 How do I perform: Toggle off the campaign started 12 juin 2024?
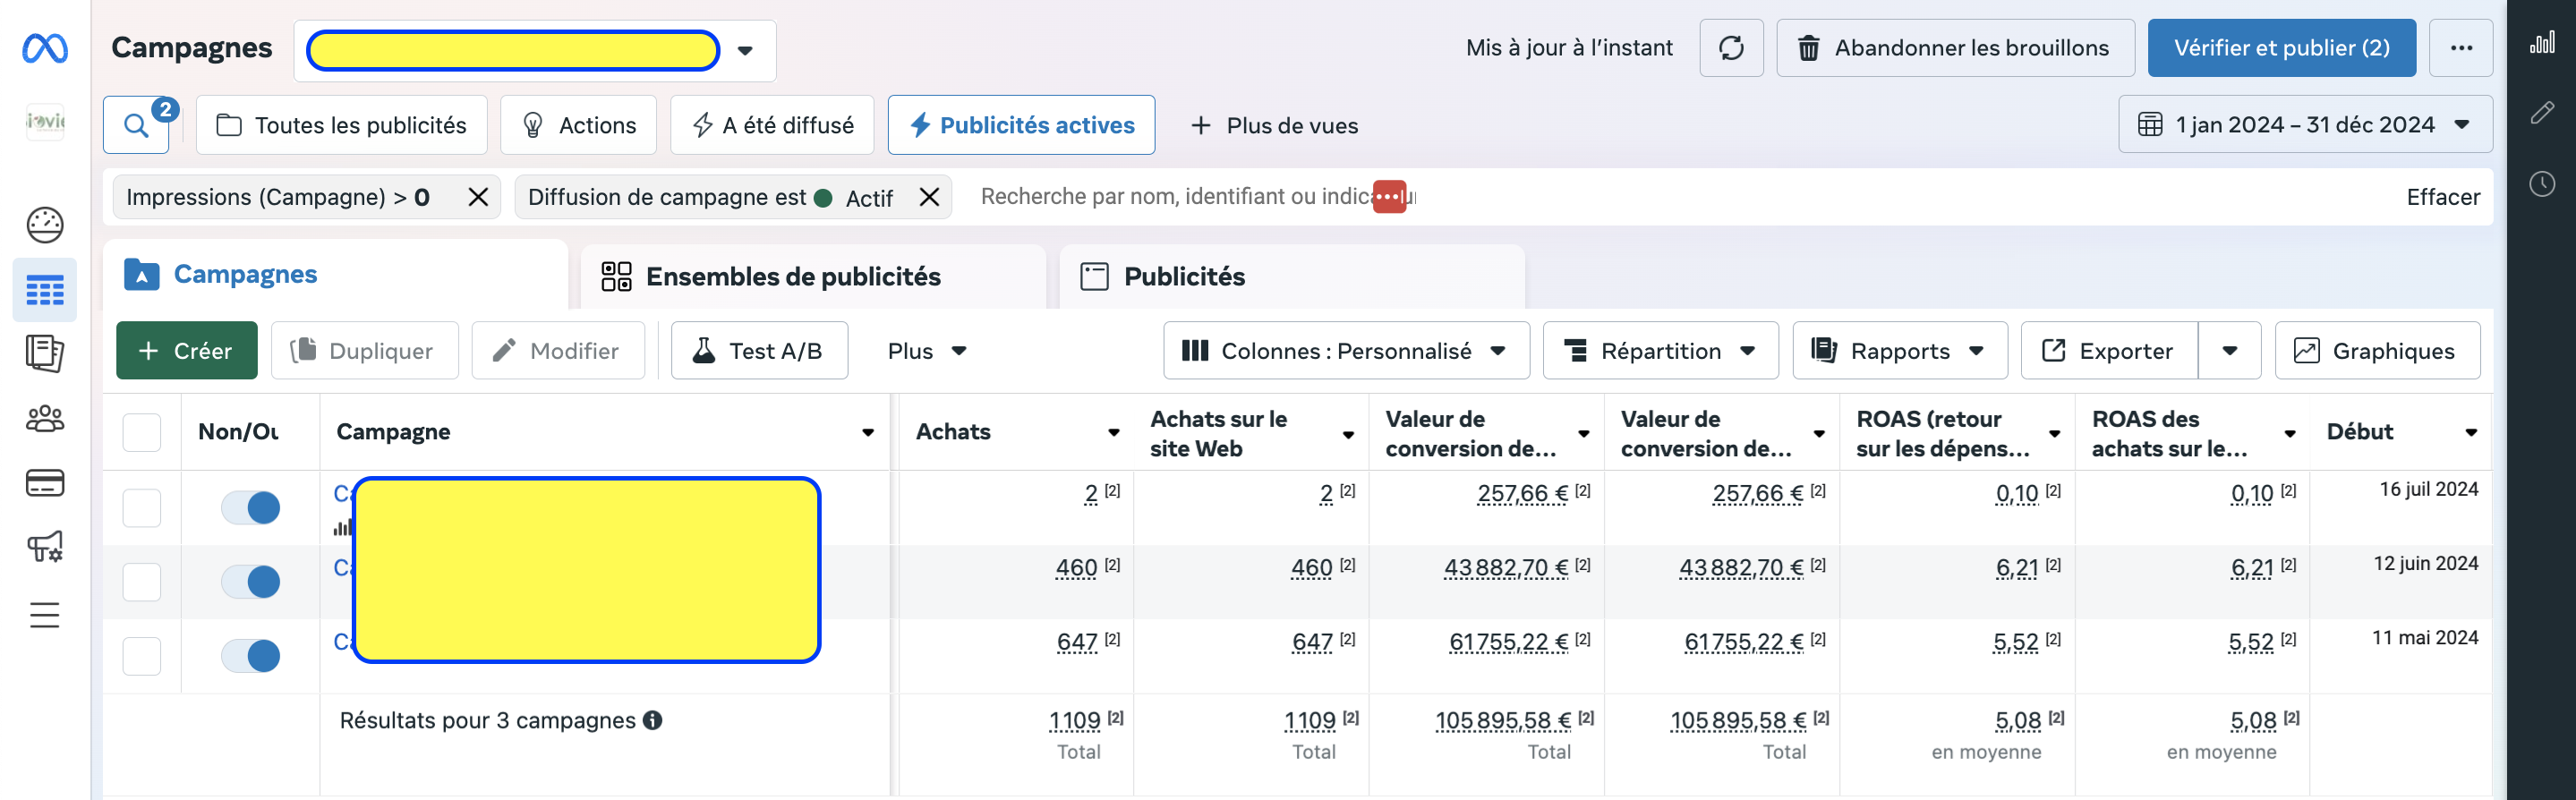pos(250,581)
